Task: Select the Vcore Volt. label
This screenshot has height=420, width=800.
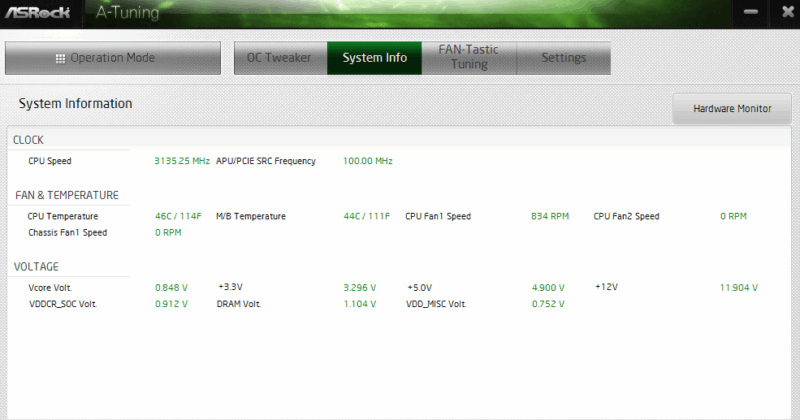Action: click(x=50, y=288)
